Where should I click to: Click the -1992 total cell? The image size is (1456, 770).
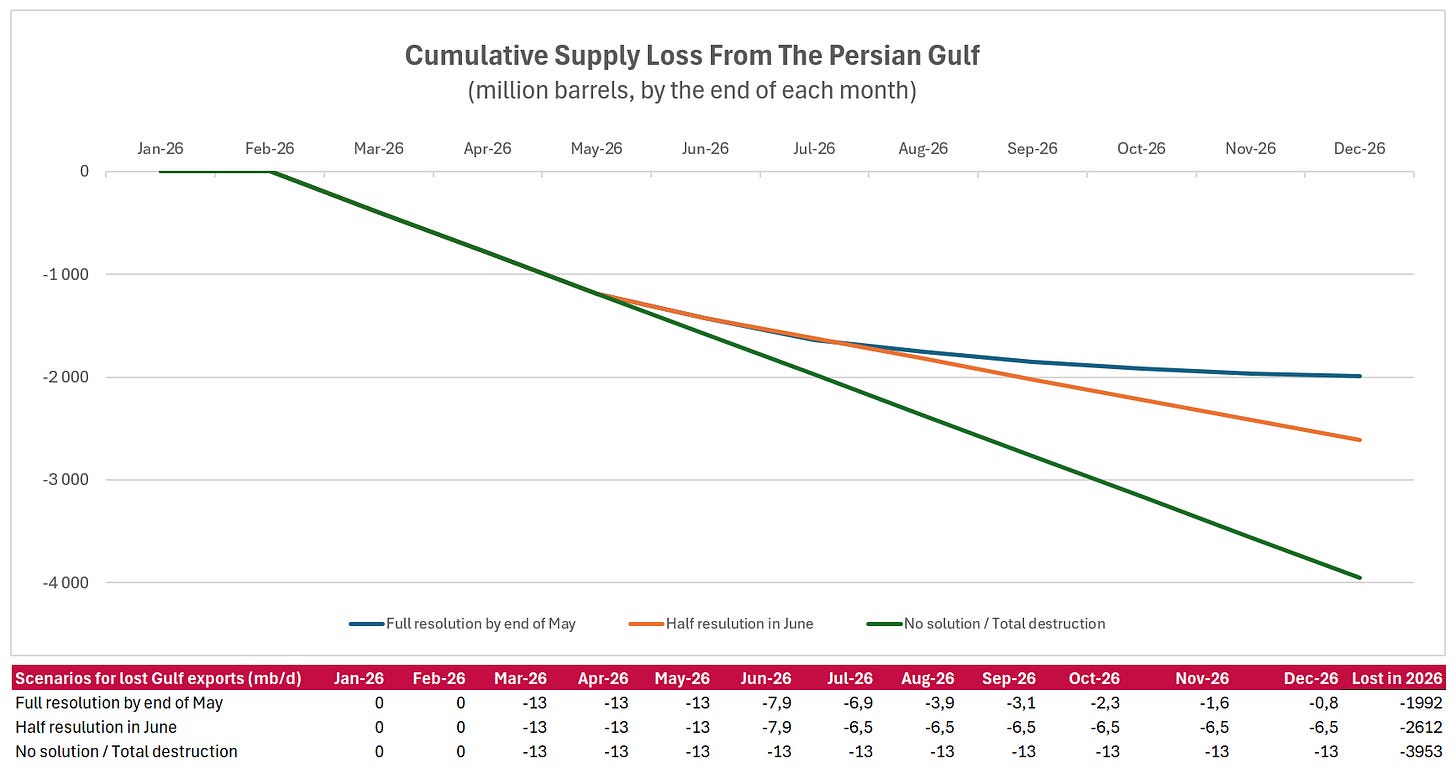pos(1423,703)
